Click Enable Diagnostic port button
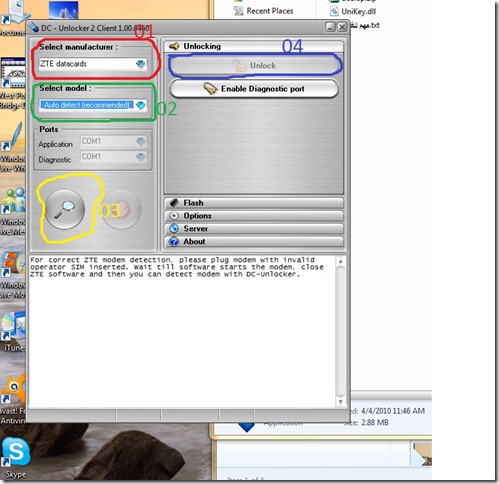 (255, 89)
